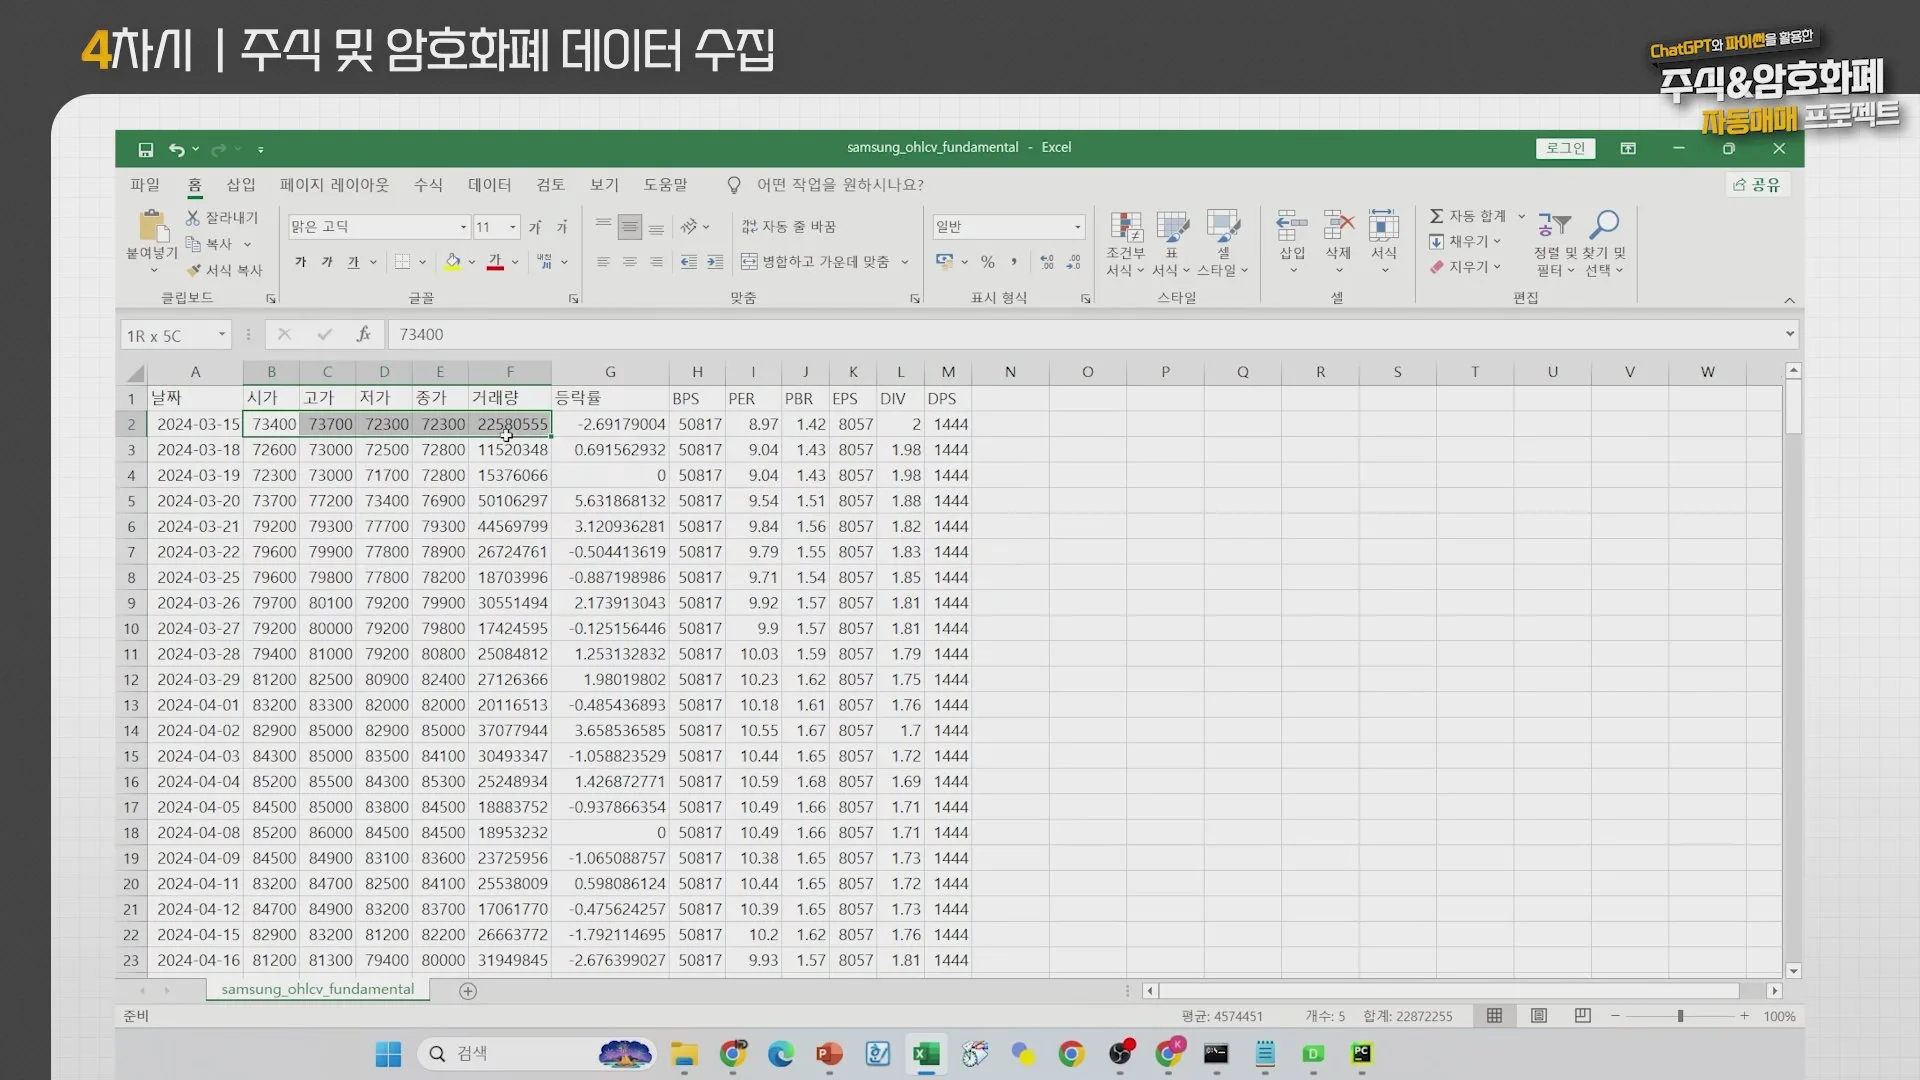Open the Data tab
Viewport: 1920px width, 1080px height.
point(489,185)
